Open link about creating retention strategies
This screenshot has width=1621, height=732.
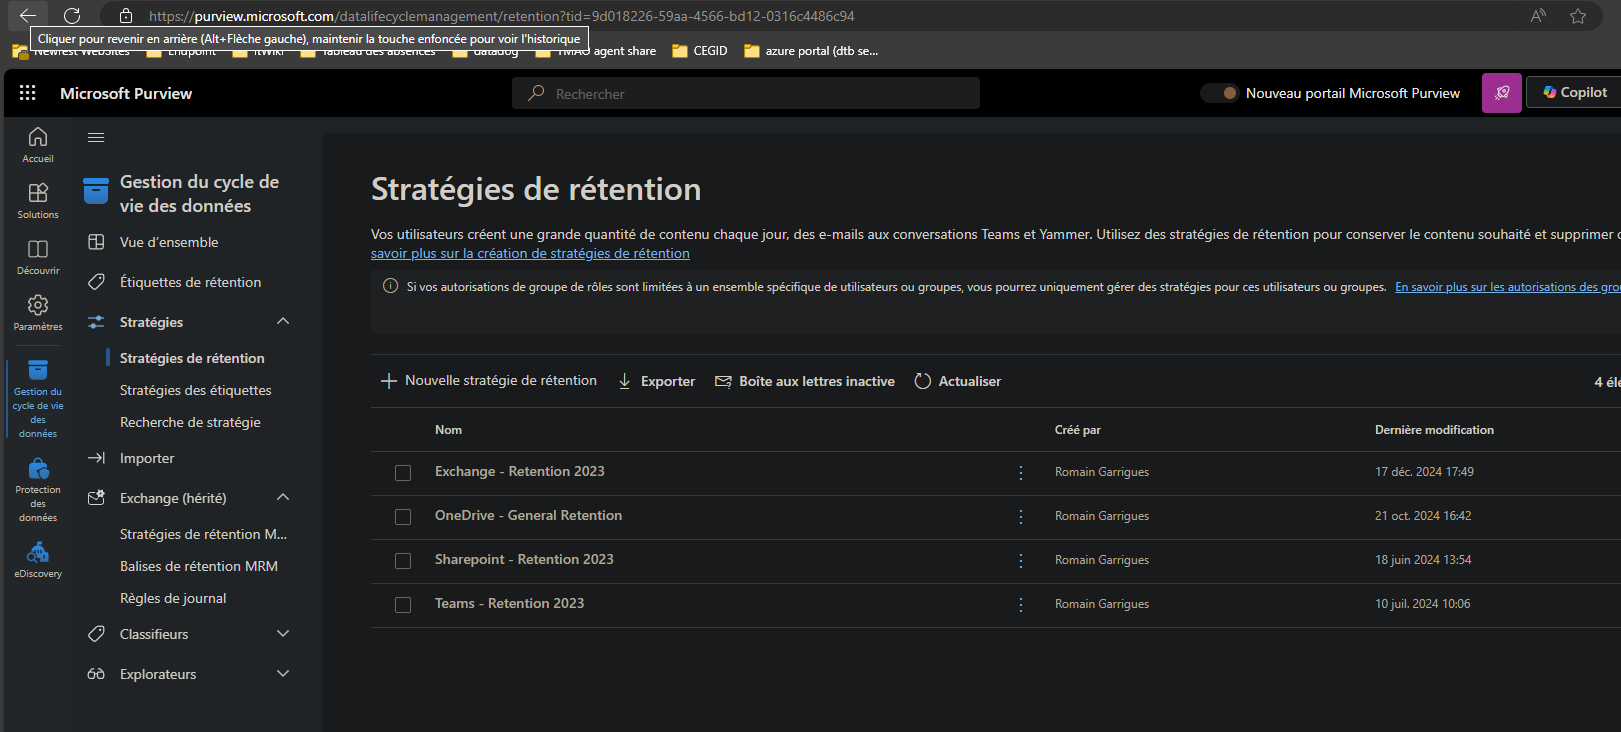click(x=530, y=253)
